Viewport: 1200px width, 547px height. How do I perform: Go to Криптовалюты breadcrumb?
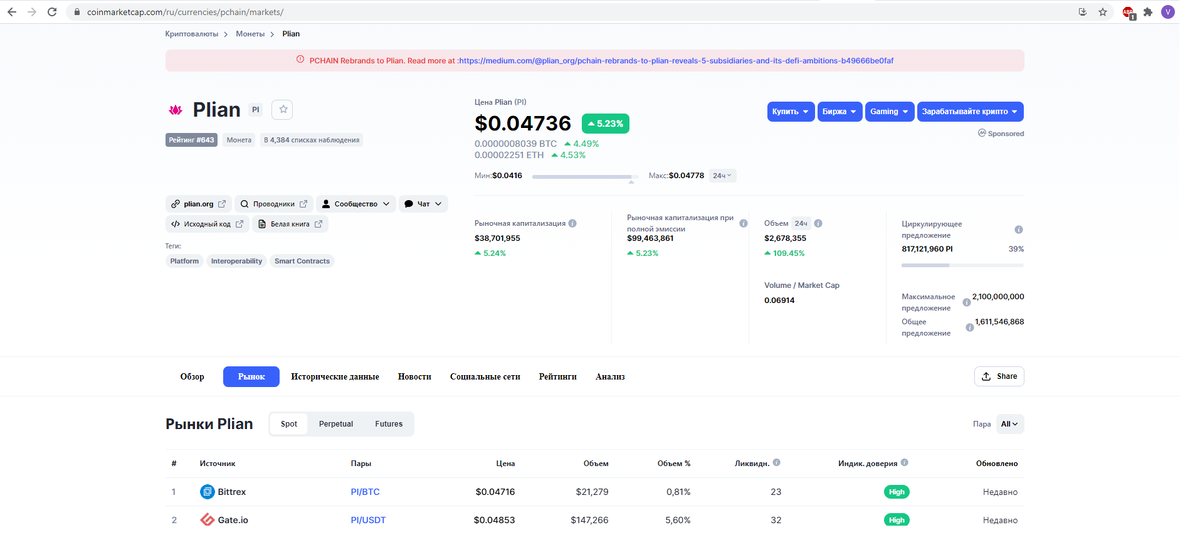191,34
